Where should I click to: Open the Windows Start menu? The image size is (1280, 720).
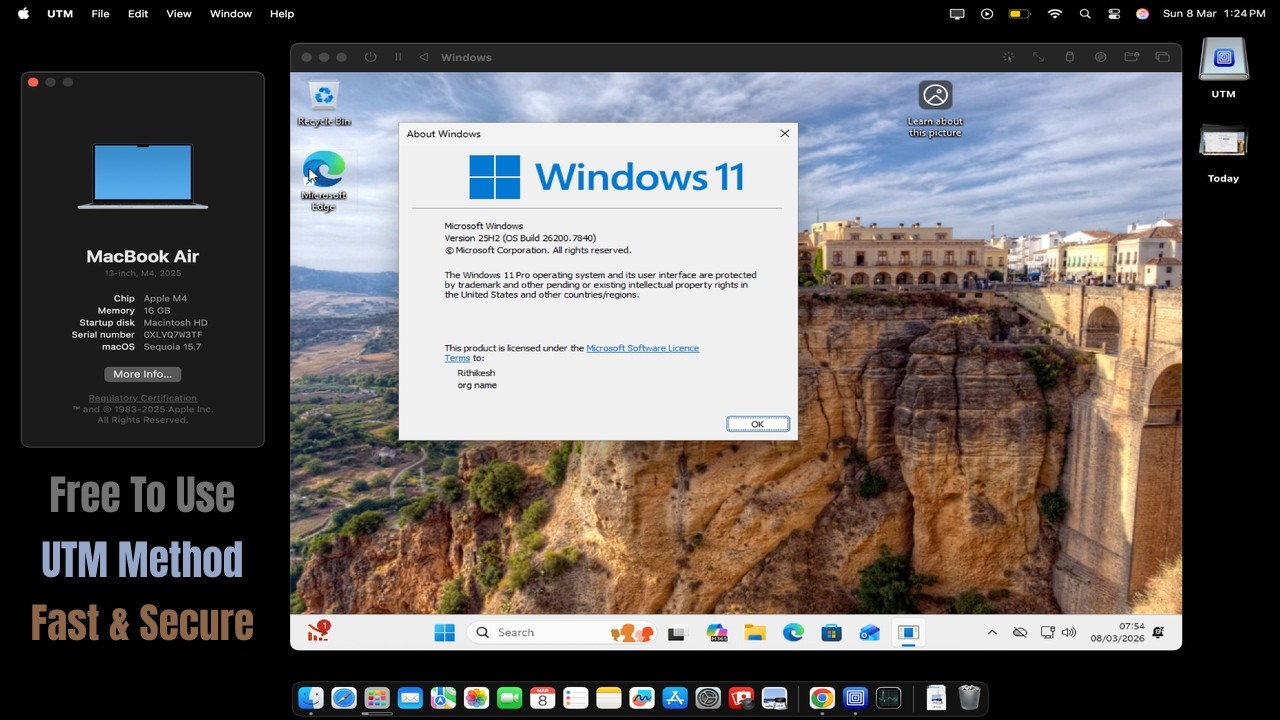pos(445,632)
